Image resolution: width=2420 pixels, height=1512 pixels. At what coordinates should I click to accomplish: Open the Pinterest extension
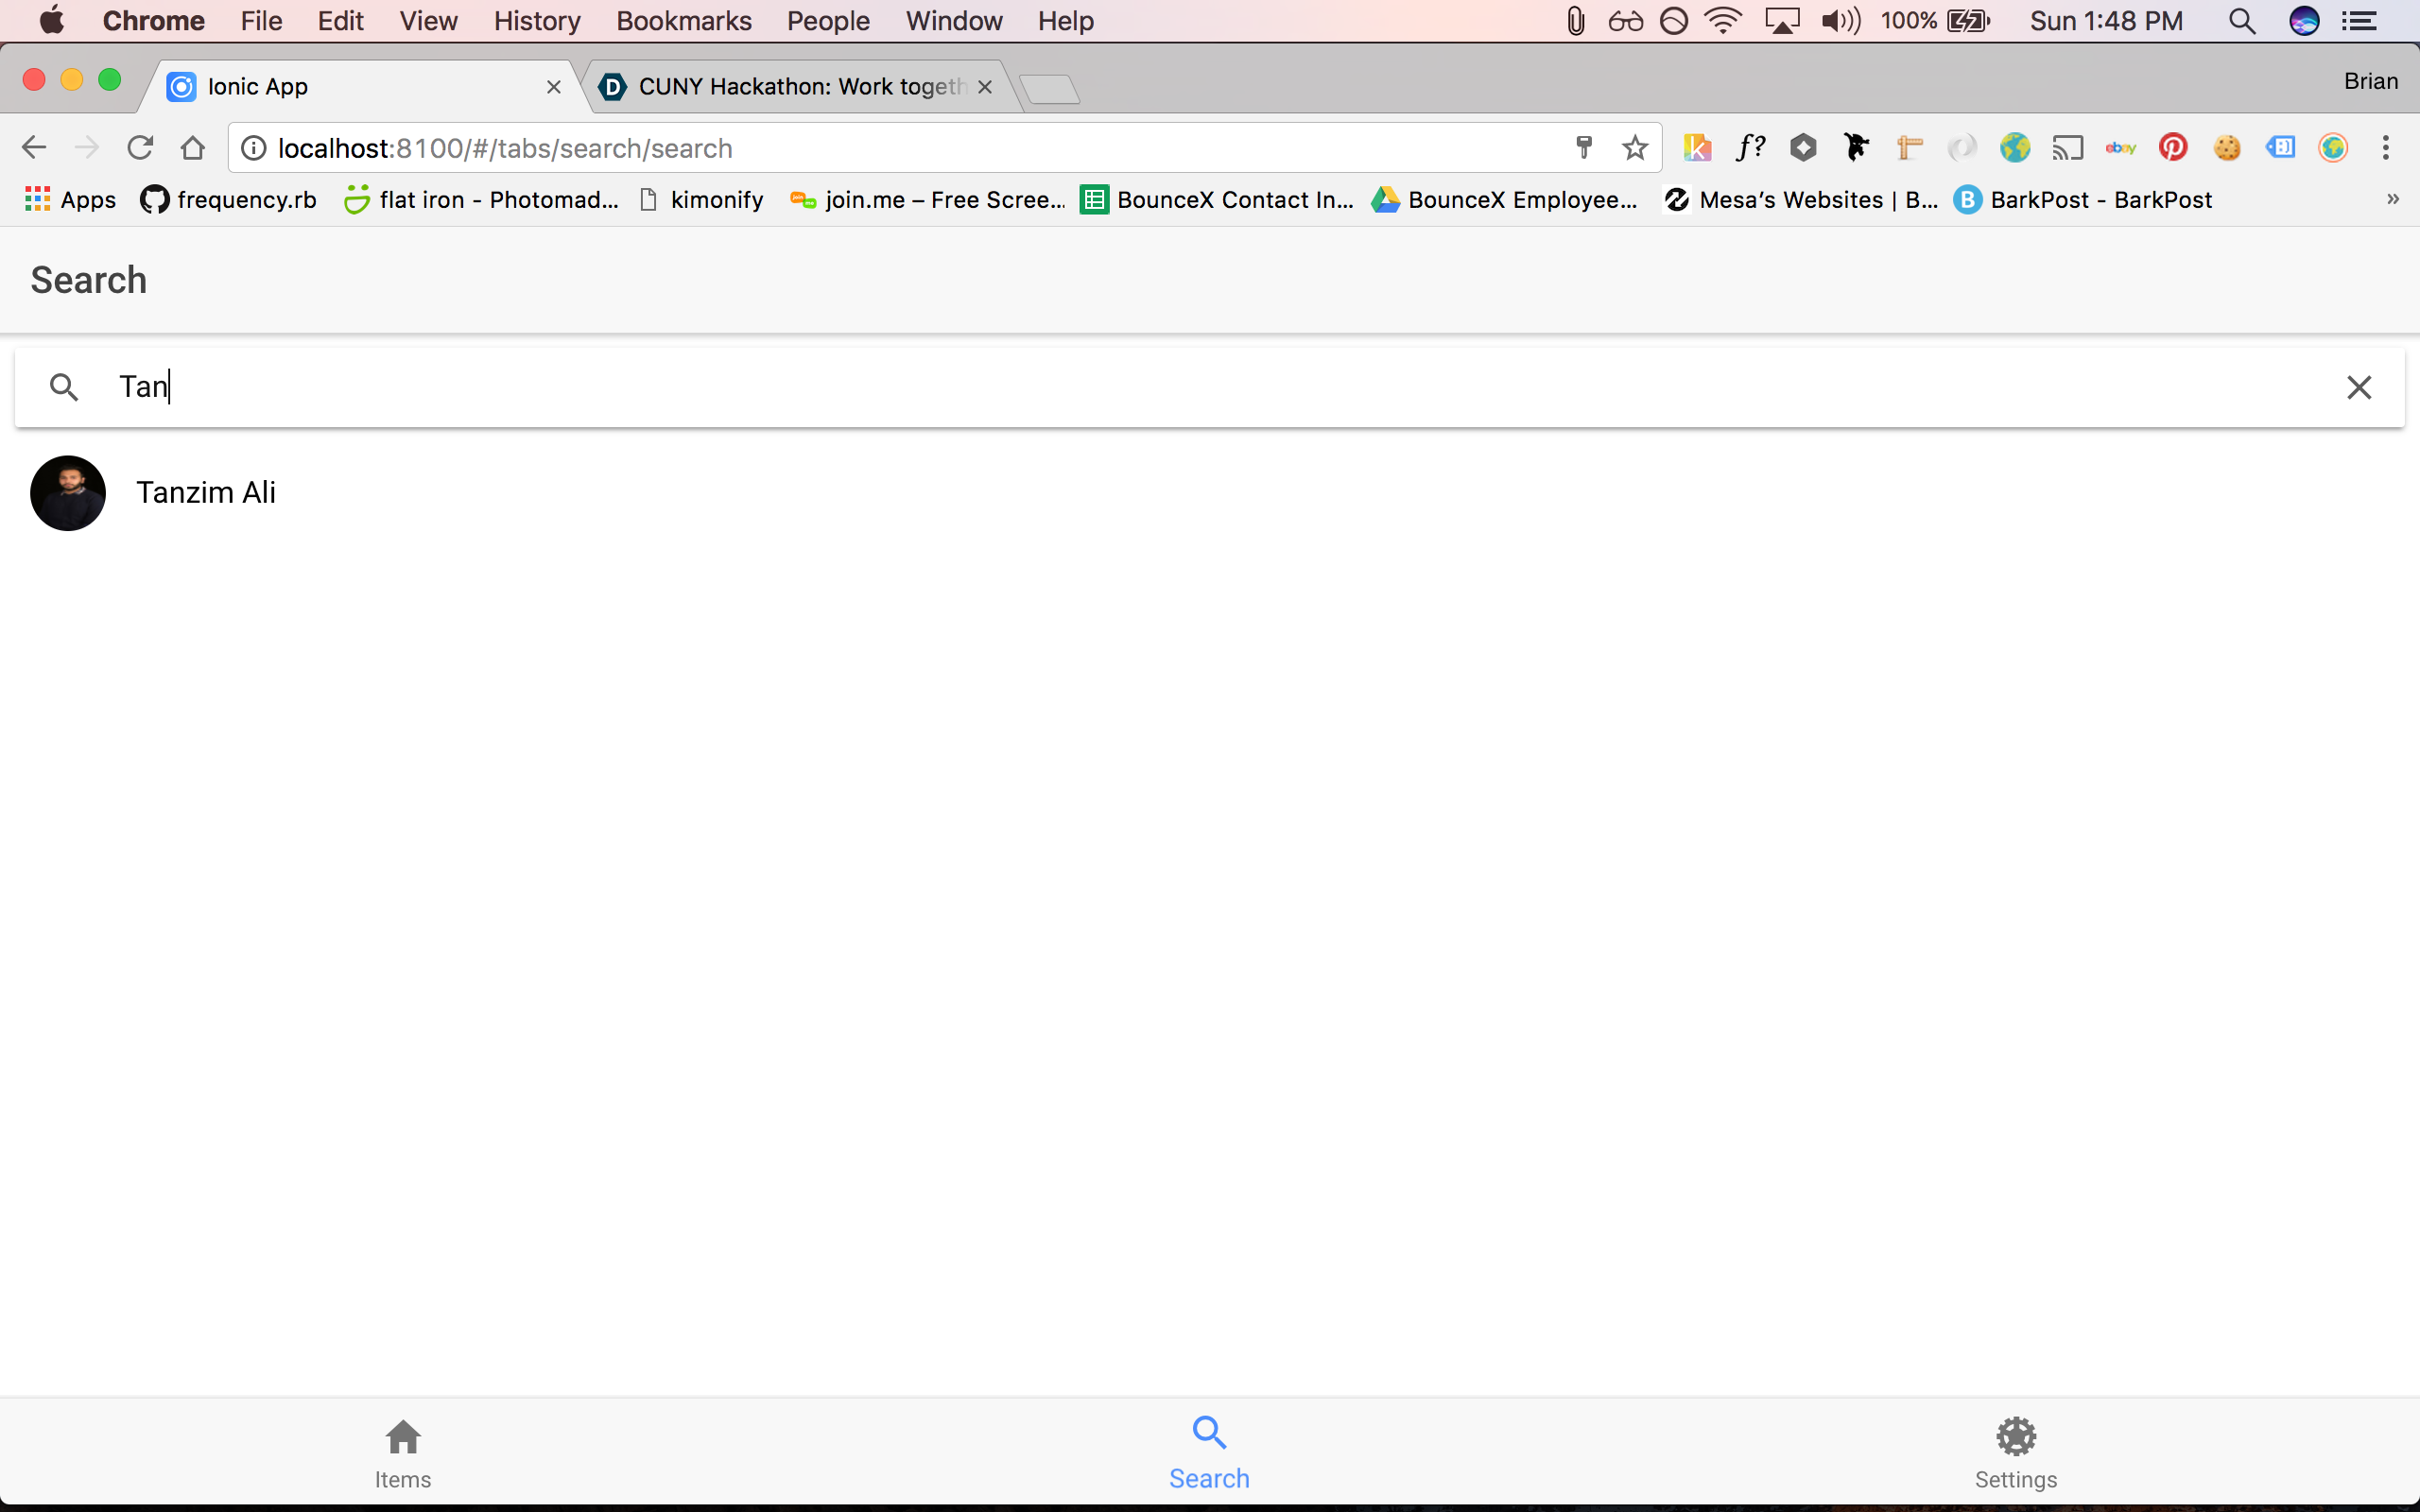pos(2173,148)
